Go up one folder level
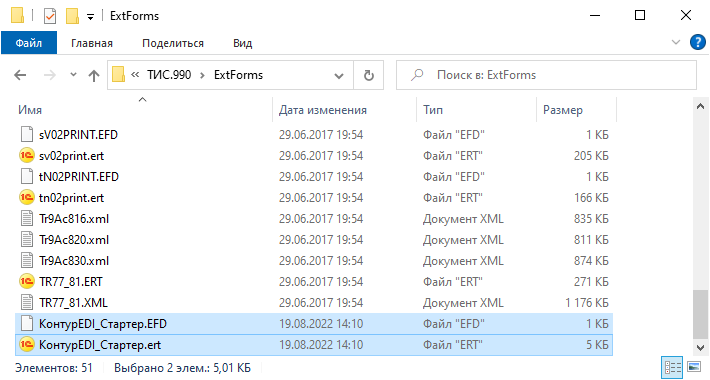710x380 pixels. click(x=94, y=75)
